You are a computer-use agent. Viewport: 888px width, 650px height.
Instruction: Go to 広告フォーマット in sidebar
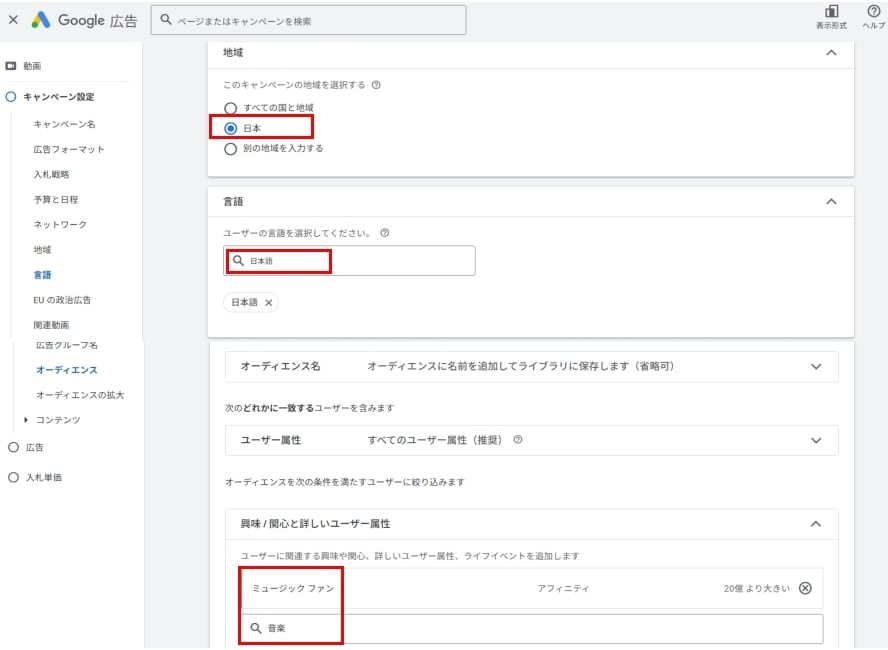point(69,149)
